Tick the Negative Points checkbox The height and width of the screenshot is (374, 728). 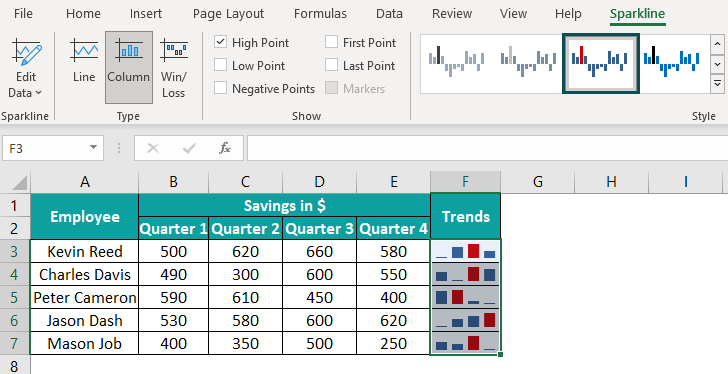tap(220, 88)
